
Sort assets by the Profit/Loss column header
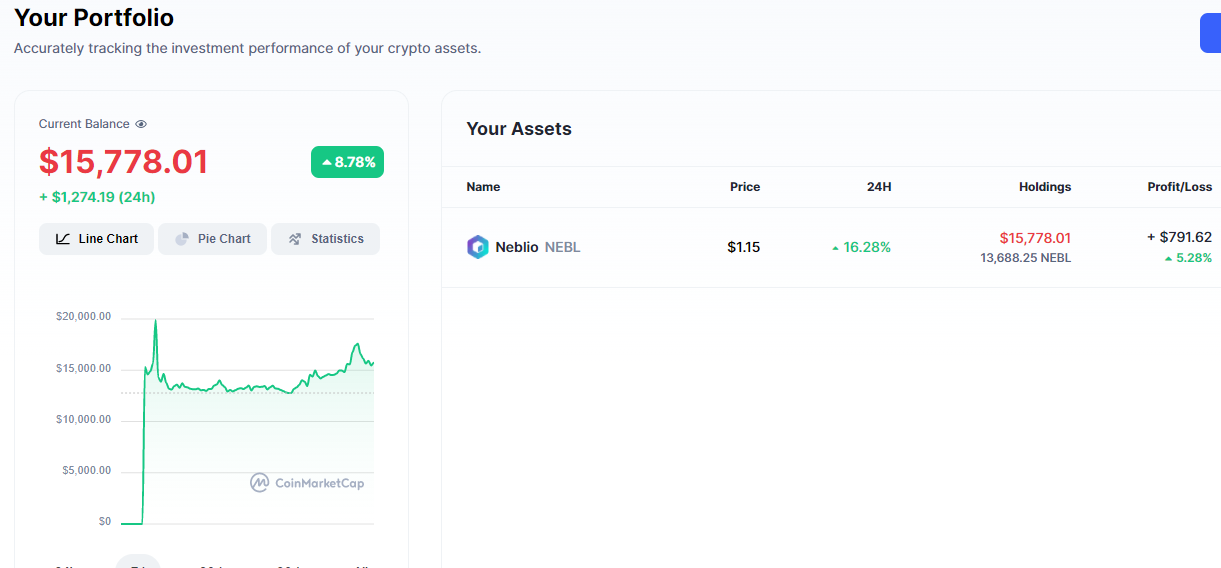pyautogui.click(x=1180, y=187)
